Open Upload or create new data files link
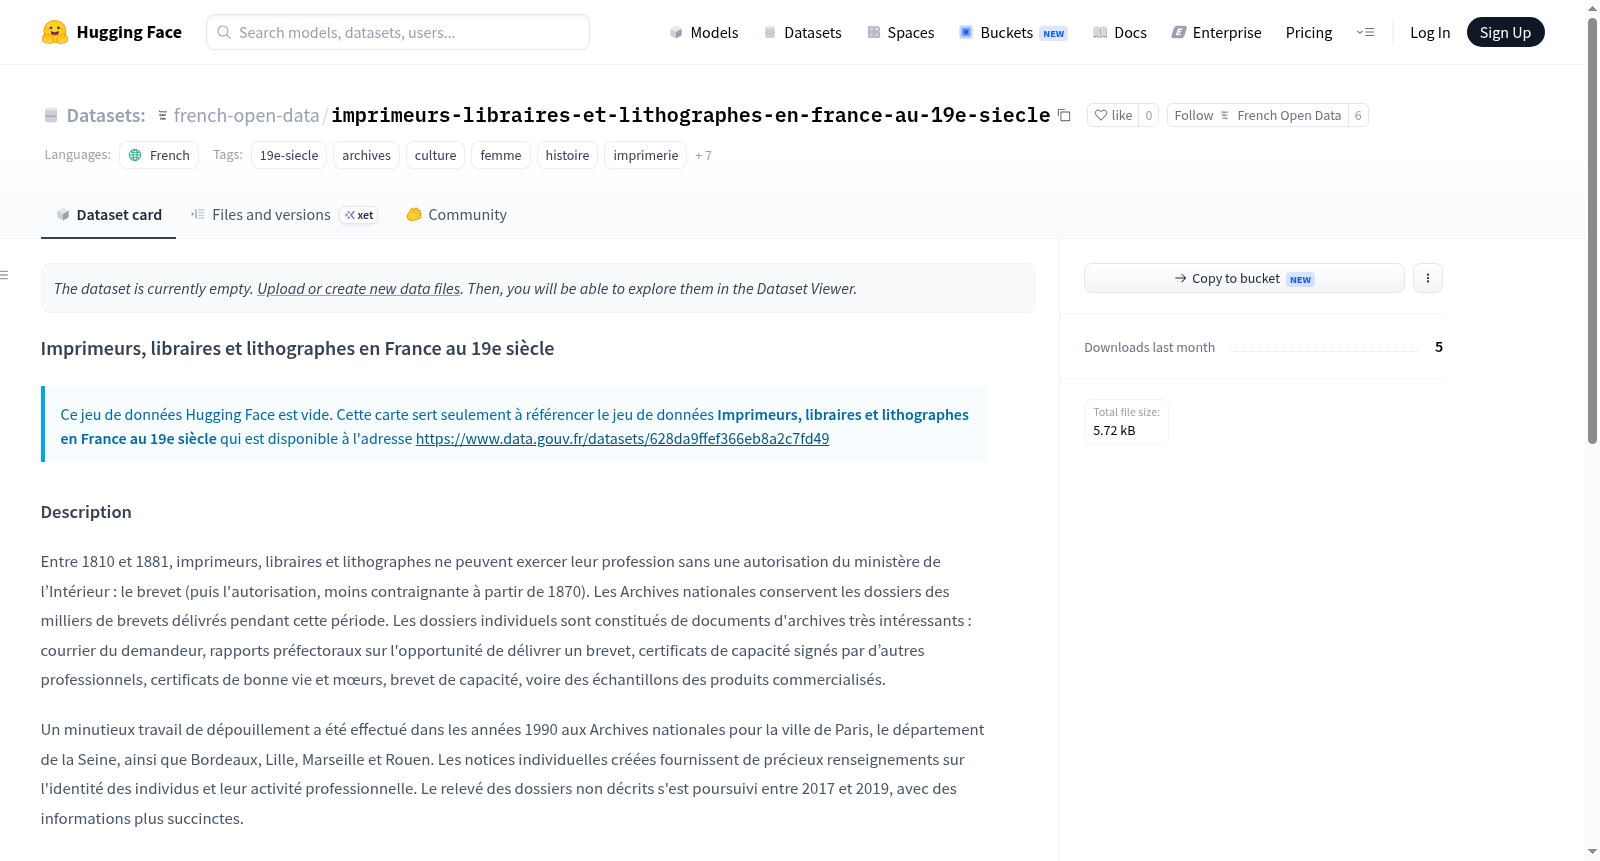1600x861 pixels. [359, 289]
